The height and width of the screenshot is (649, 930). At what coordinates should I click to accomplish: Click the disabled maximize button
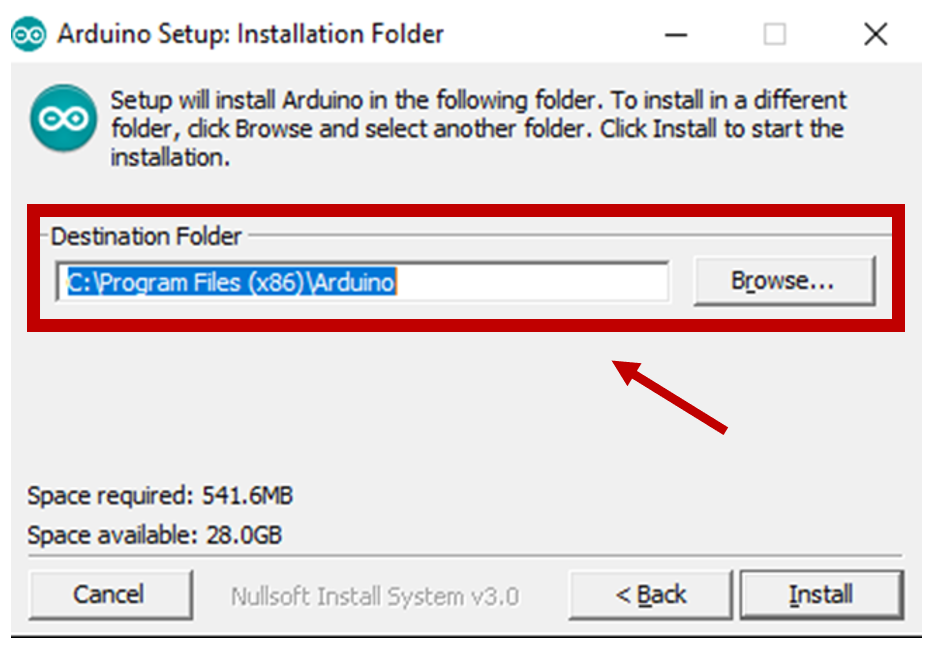tap(775, 34)
